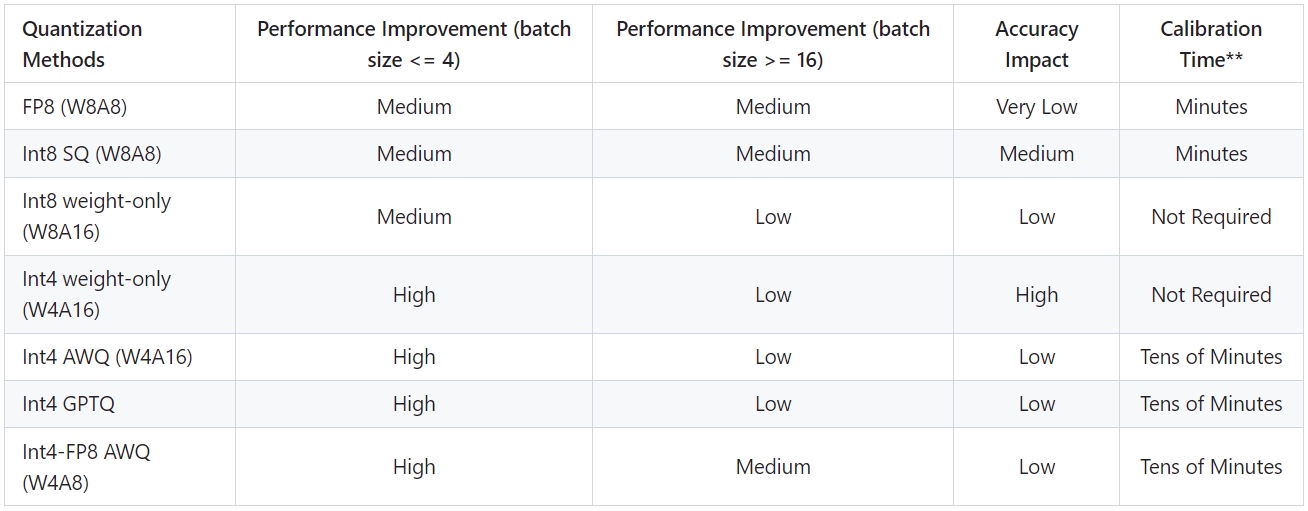The width and height of the screenshot is (1308, 511).
Task: Click Minutes calibration time for Int8 SQ
Action: (x=1211, y=154)
